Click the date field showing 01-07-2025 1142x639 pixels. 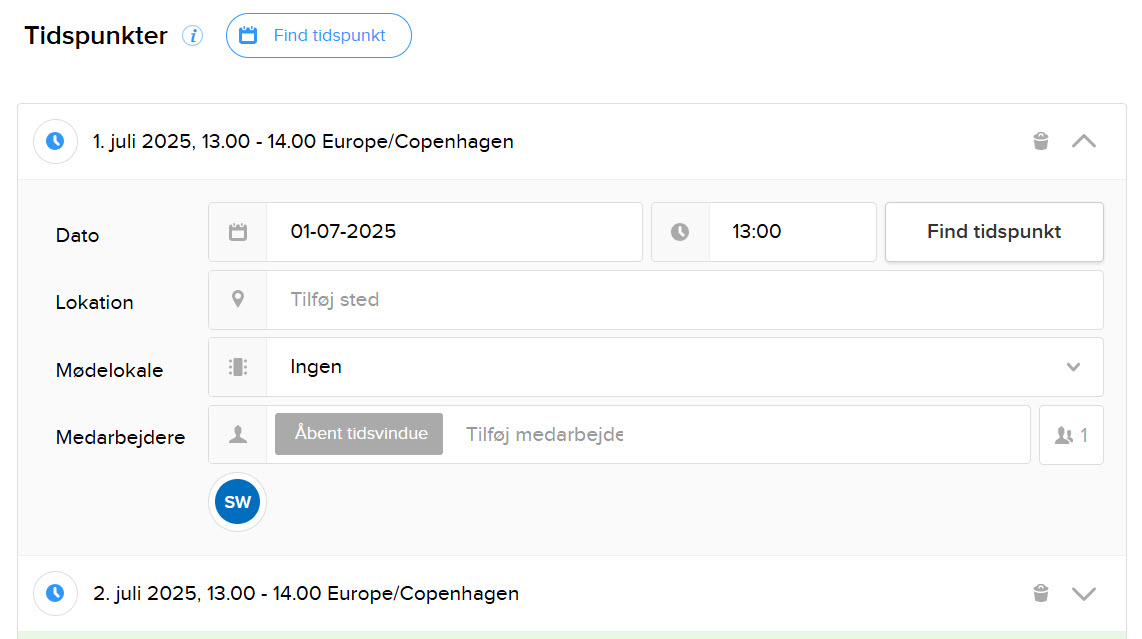click(453, 232)
